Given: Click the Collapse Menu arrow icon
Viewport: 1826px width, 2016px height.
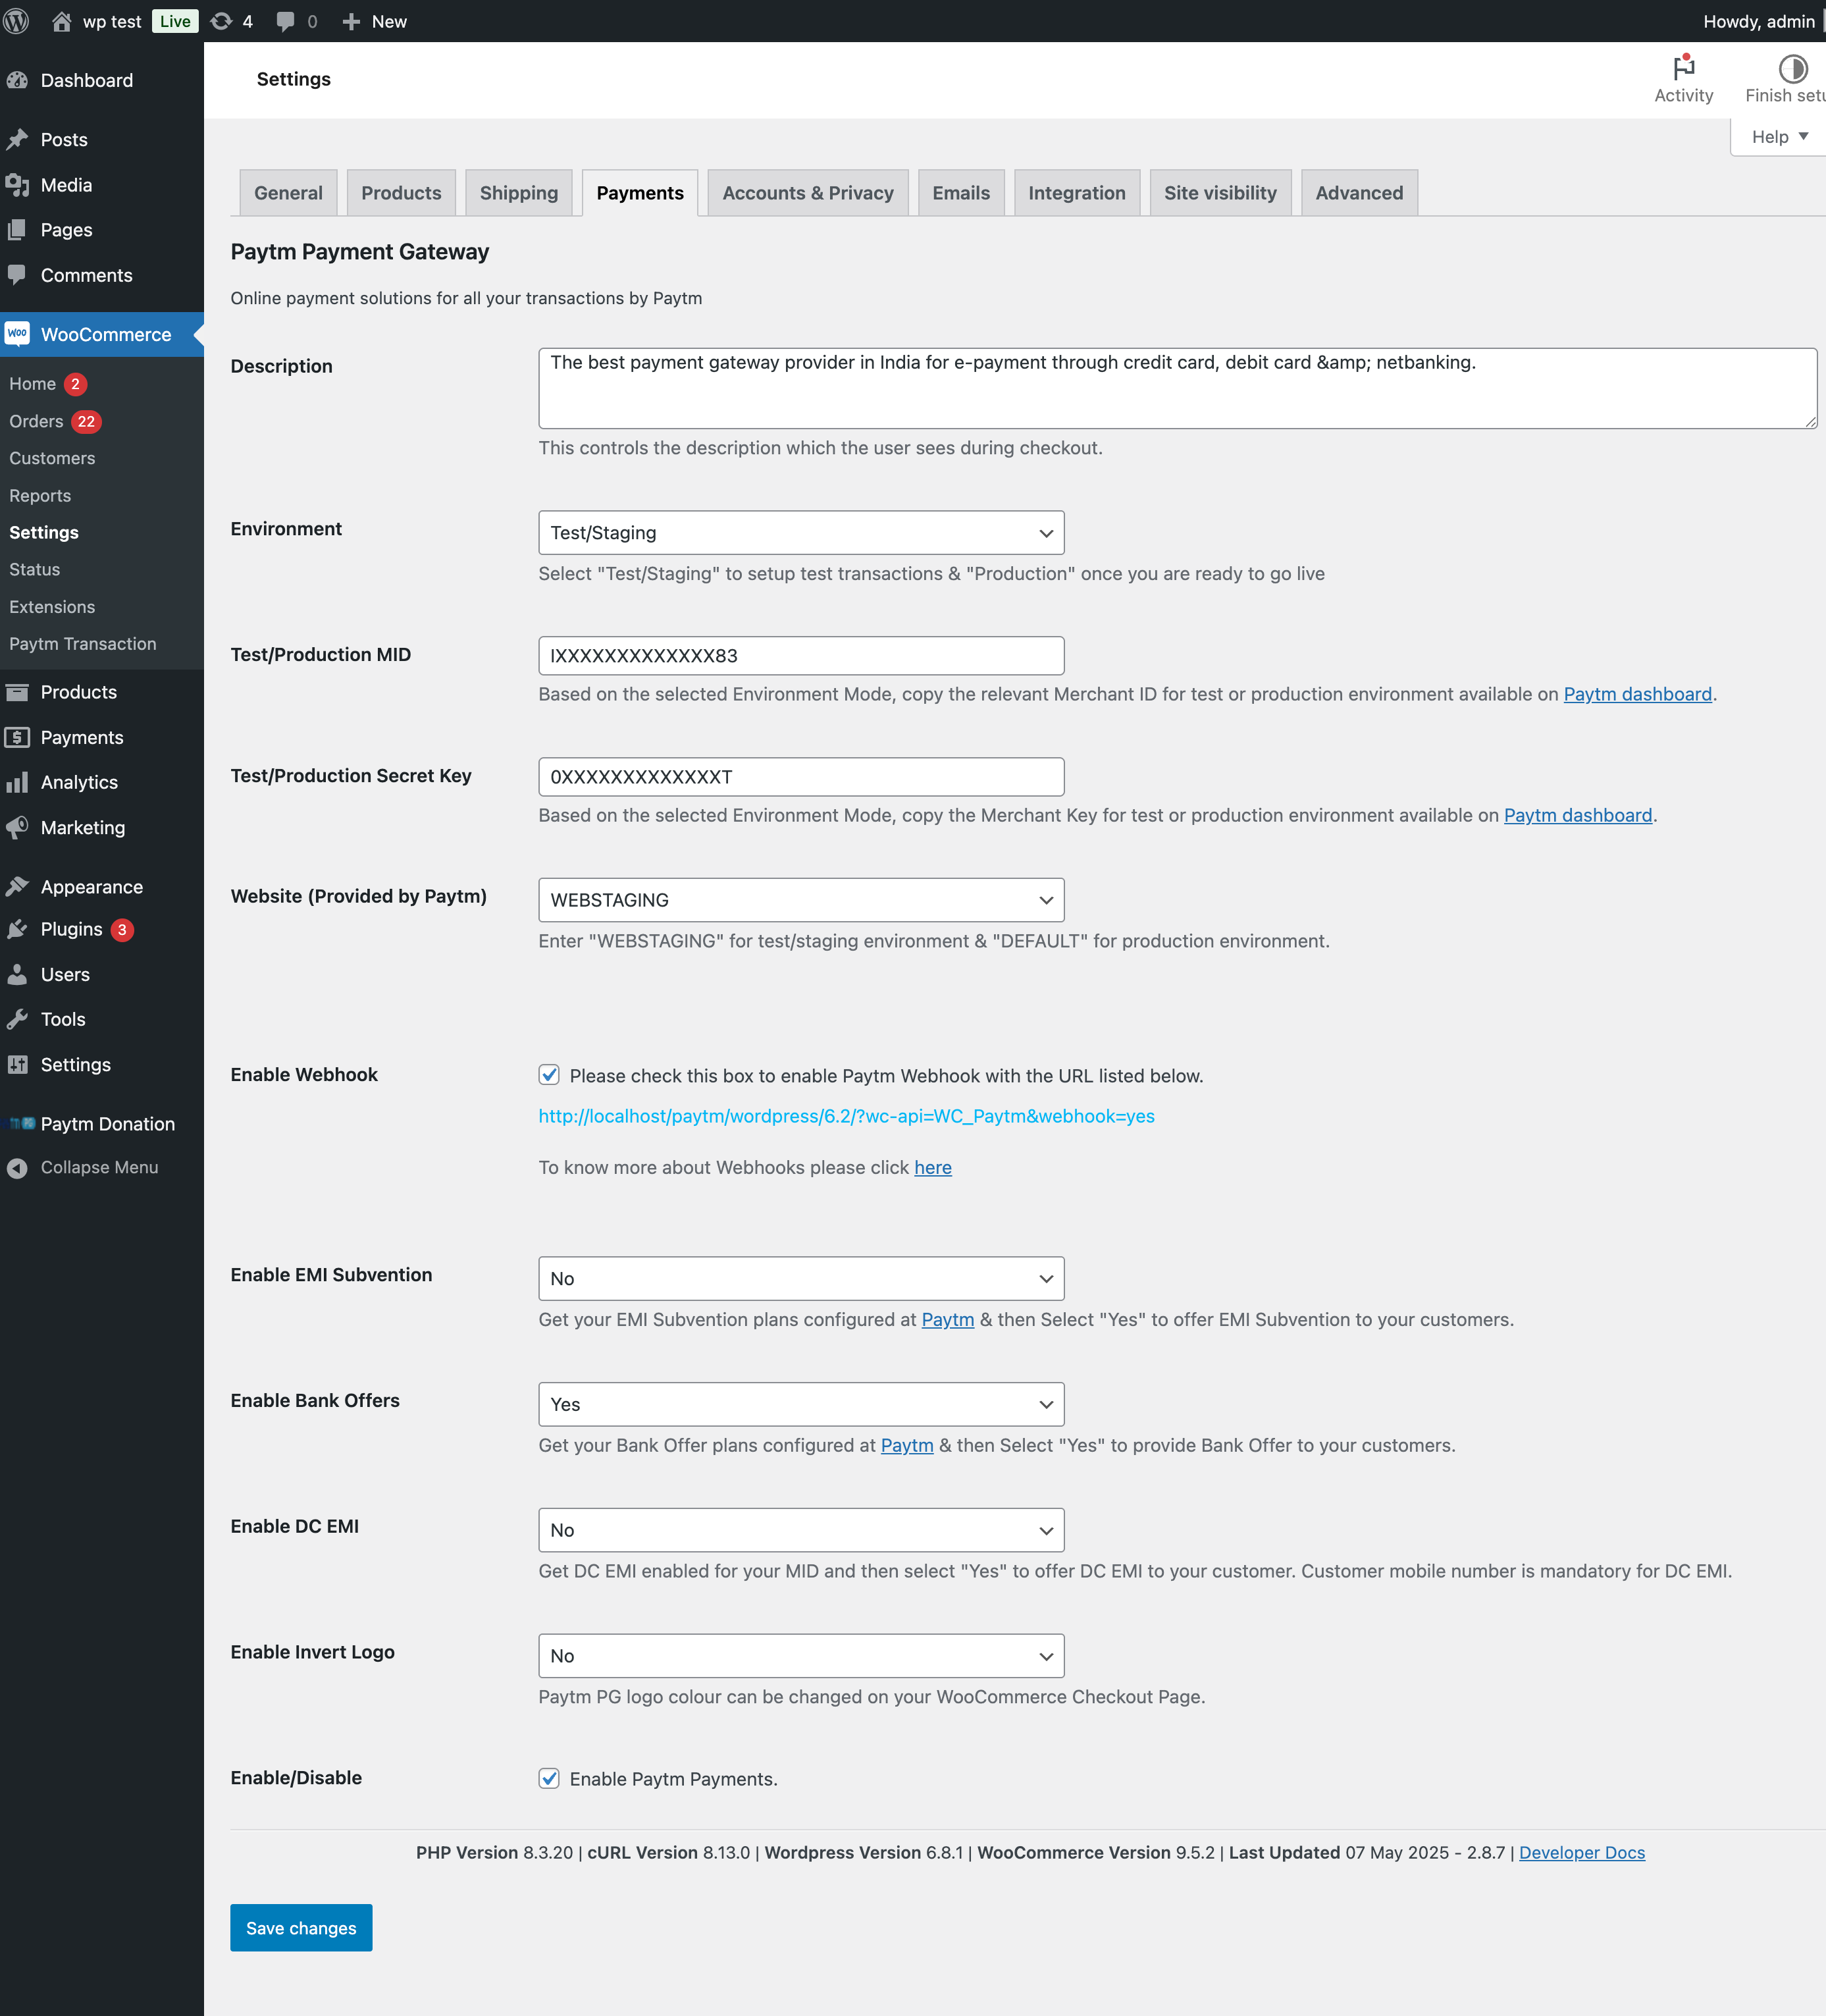Looking at the screenshot, I should 17,1167.
